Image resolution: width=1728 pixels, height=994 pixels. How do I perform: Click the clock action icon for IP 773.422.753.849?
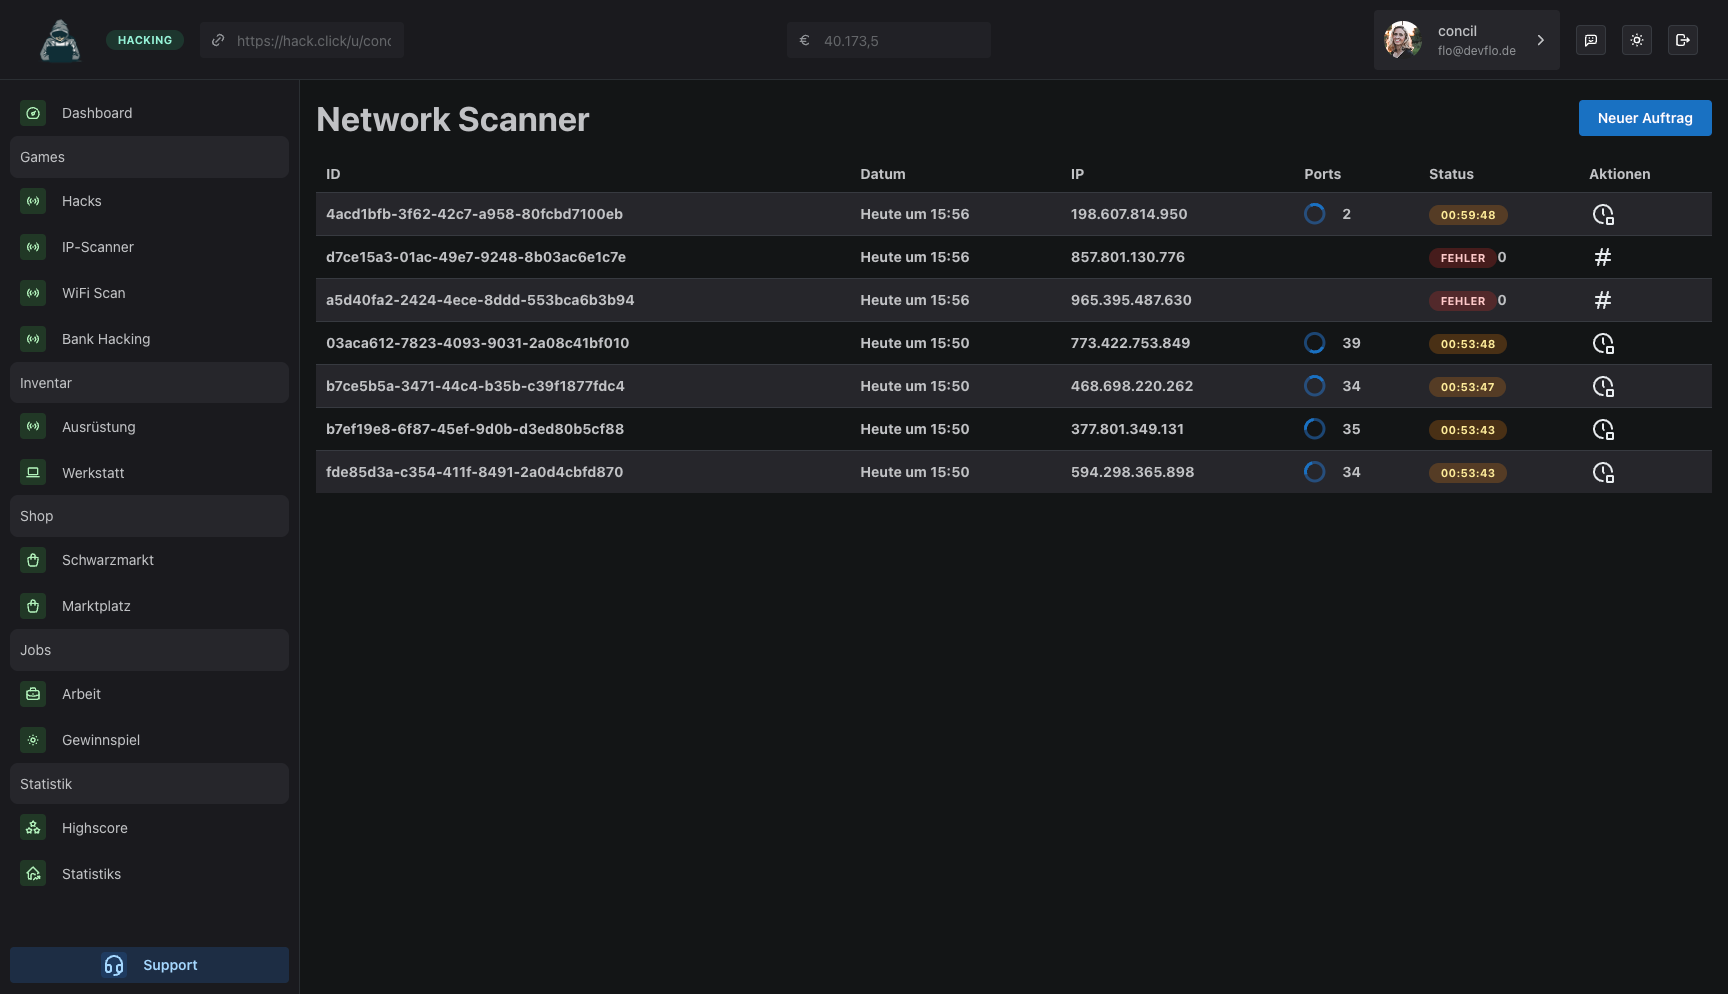coord(1603,343)
